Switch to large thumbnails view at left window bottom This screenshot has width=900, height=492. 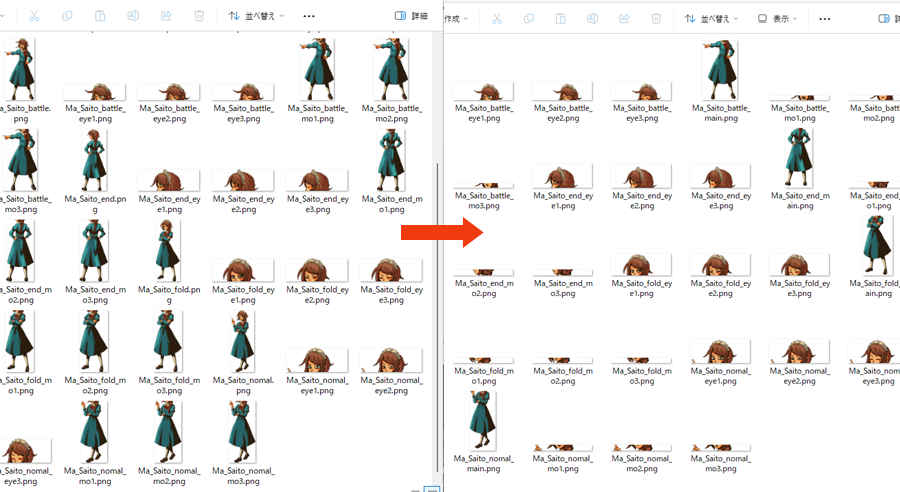[432, 489]
